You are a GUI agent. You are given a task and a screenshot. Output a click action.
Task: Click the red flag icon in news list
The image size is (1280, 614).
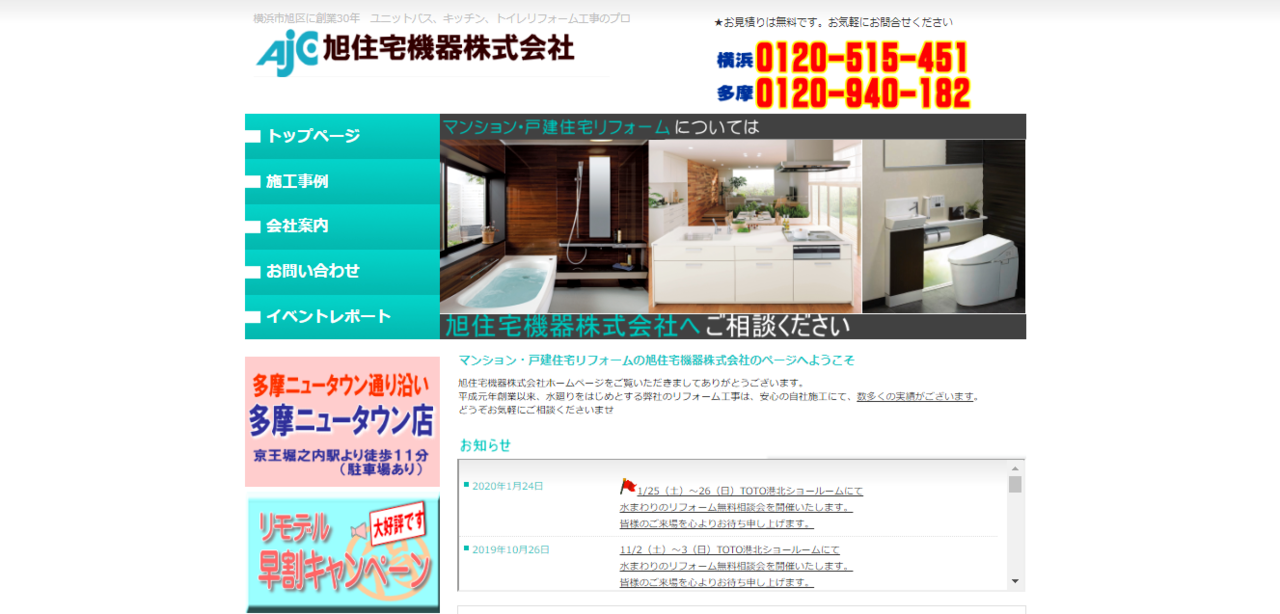click(x=628, y=486)
